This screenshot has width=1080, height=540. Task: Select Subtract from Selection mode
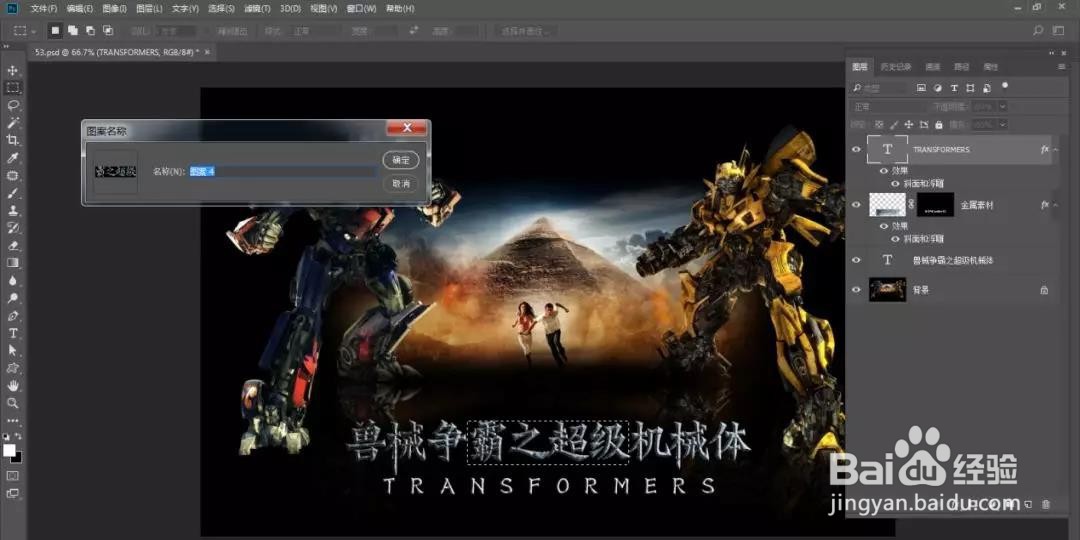(90, 30)
